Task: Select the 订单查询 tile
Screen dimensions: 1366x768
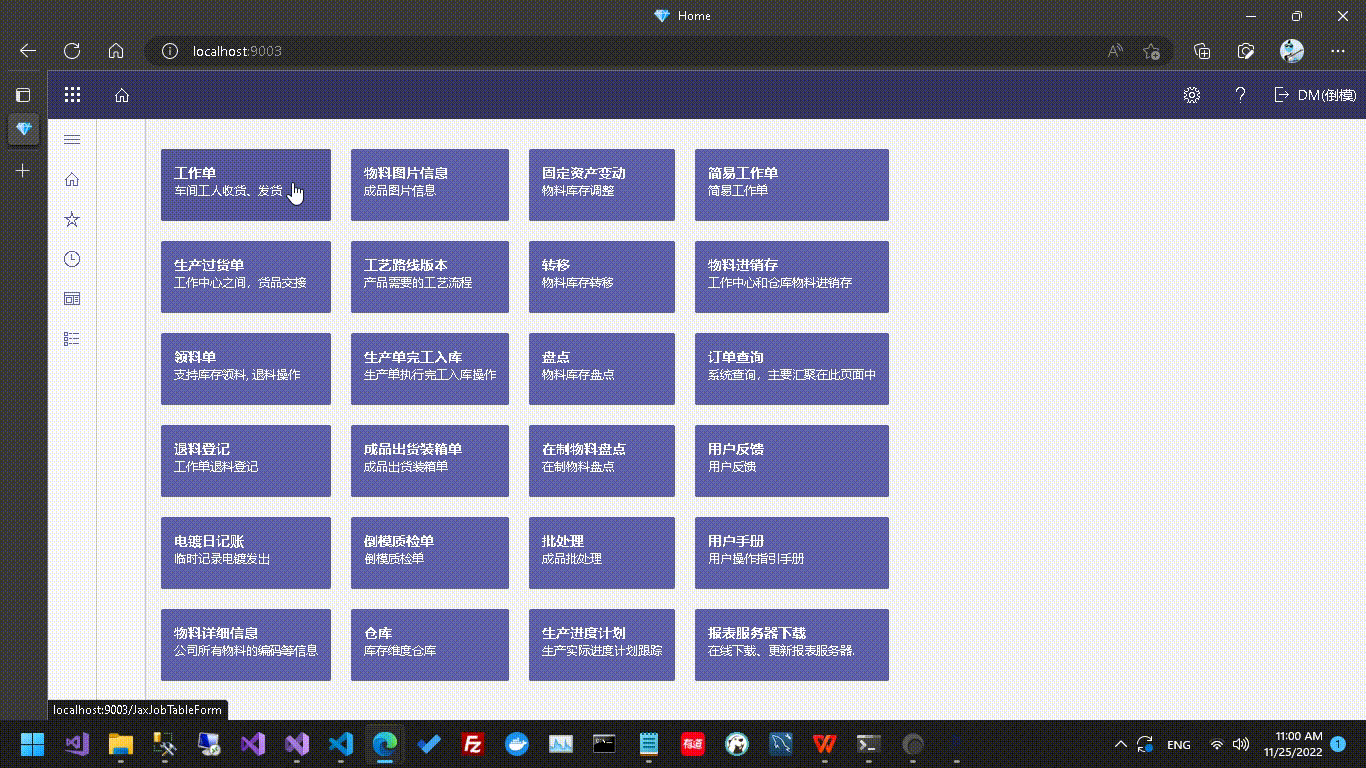Action: [791, 369]
